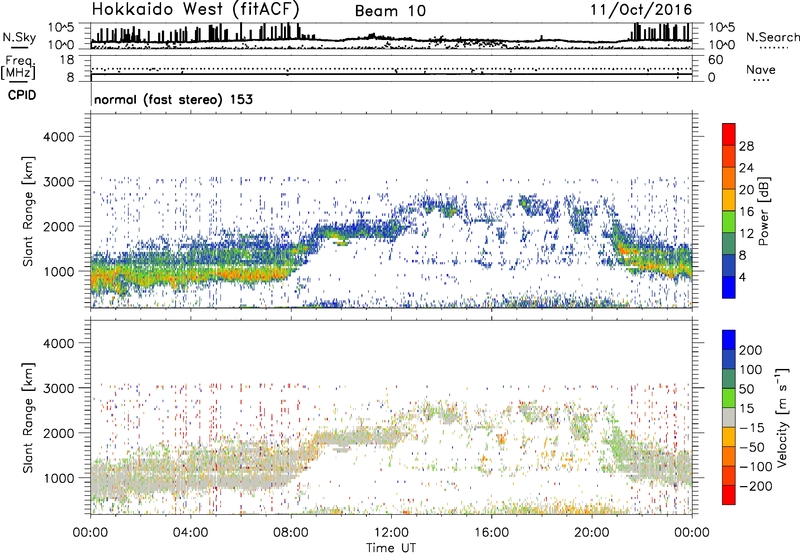Click the solid line sample under 'N.Sky'
This screenshot has width=800, height=554.
click(x=19, y=47)
